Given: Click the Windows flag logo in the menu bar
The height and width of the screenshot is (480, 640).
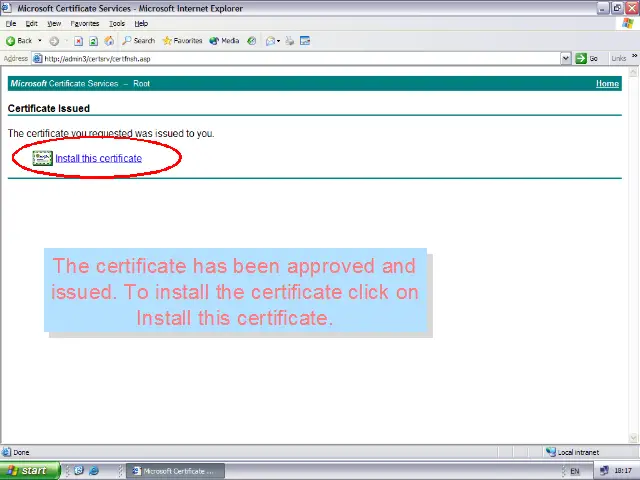Looking at the screenshot, I should click(x=628, y=23).
